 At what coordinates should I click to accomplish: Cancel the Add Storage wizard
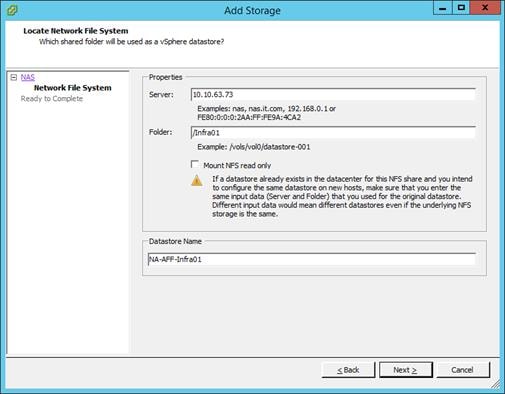(x=463, y=370)
